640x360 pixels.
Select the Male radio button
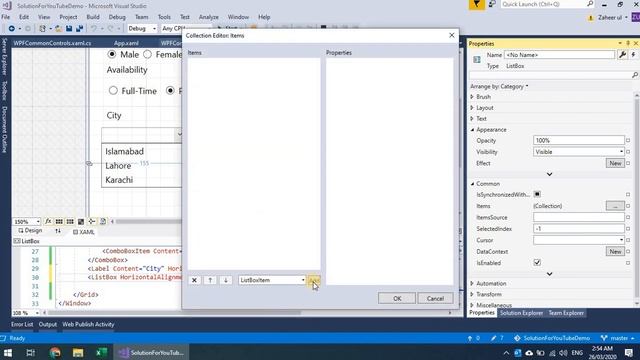pos(112,54)
